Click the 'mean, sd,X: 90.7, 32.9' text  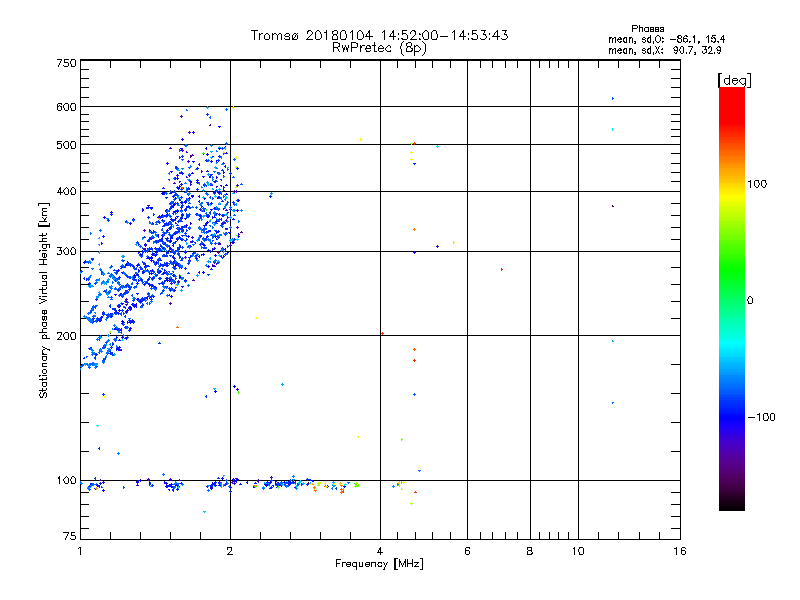pos(664,51)
